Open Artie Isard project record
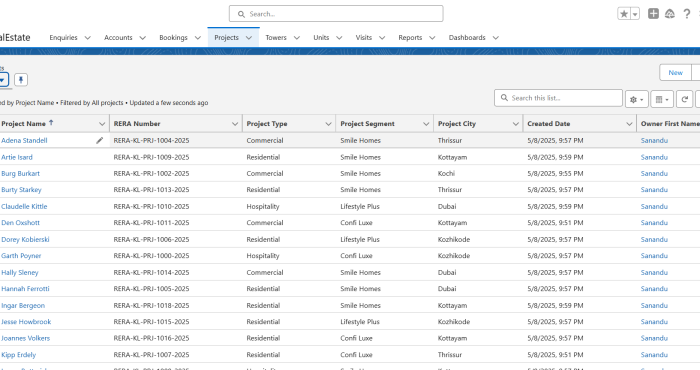This screenshot has width=700, height=370. pos(17,157)
